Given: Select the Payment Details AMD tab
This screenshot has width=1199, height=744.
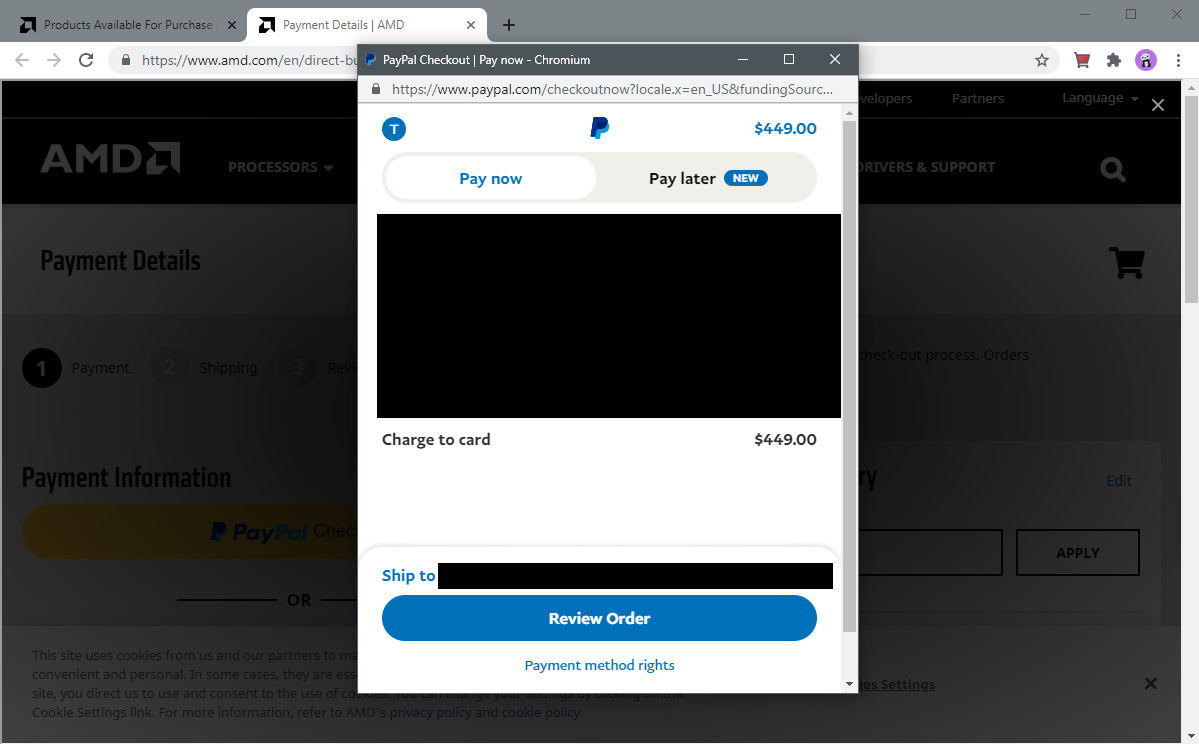Looking at the screenshot, I should 367,25.
